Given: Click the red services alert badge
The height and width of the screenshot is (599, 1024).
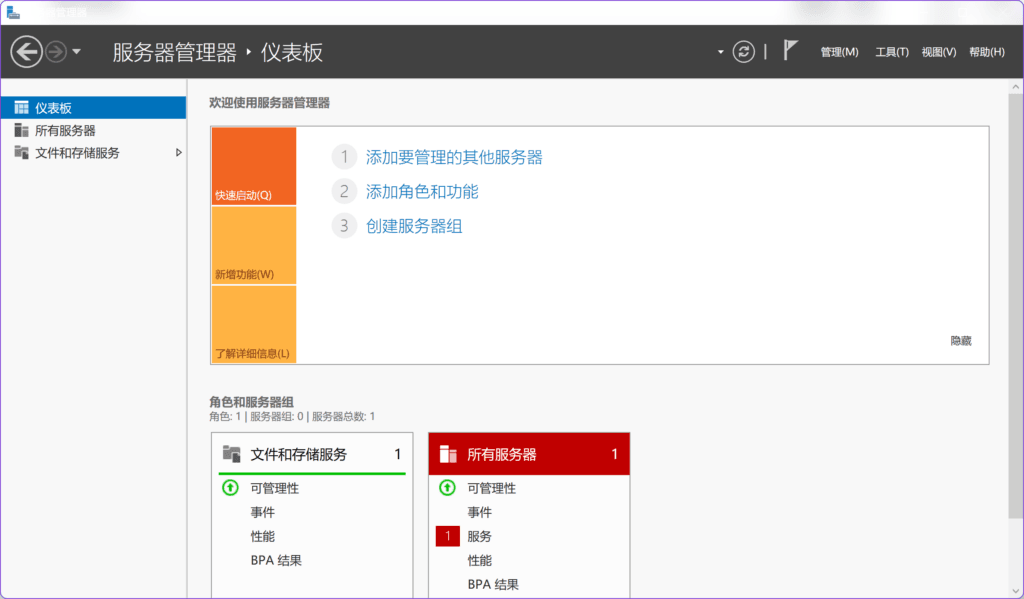Looking at the screenshot, I should tap(447, 536).
